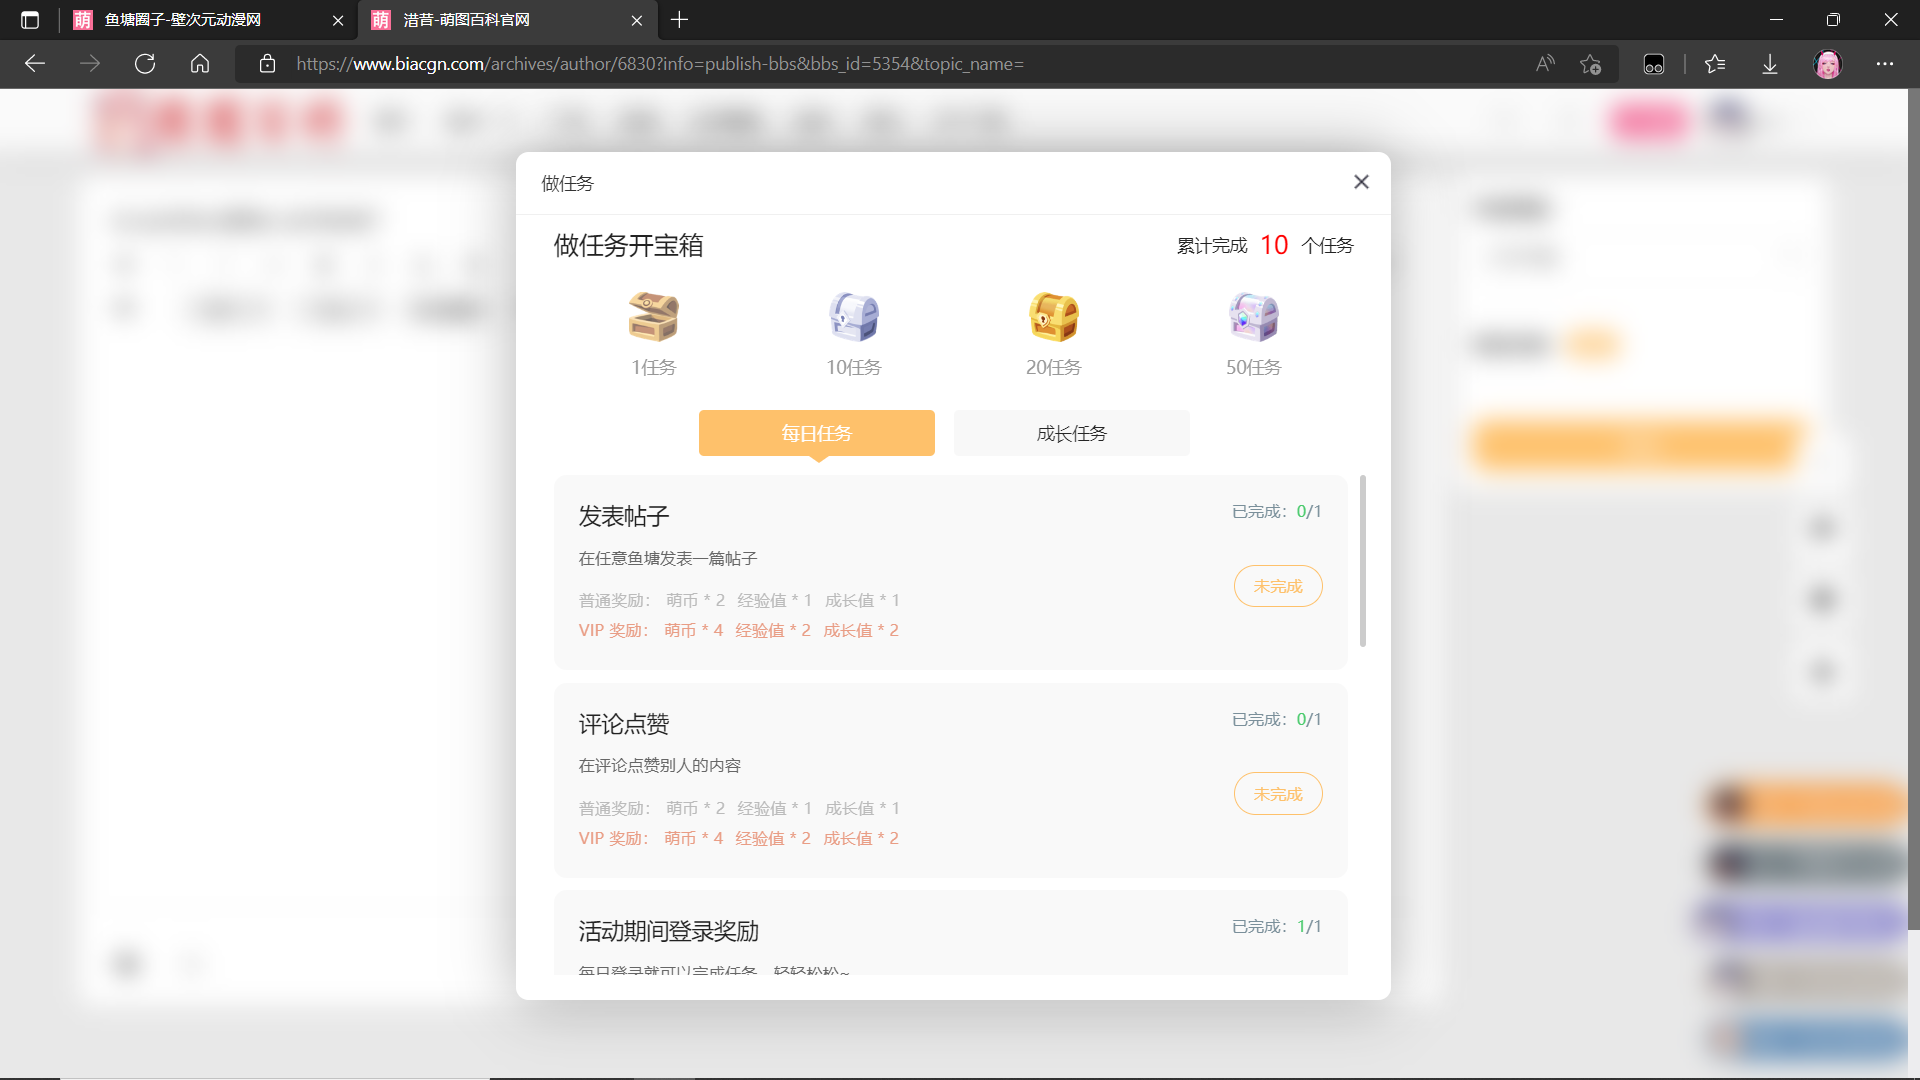Image resolution: width=1920 pixels, height=1080 pixels.
Task: Click 未完成 button for 发表帖子
Action: 1276,585
